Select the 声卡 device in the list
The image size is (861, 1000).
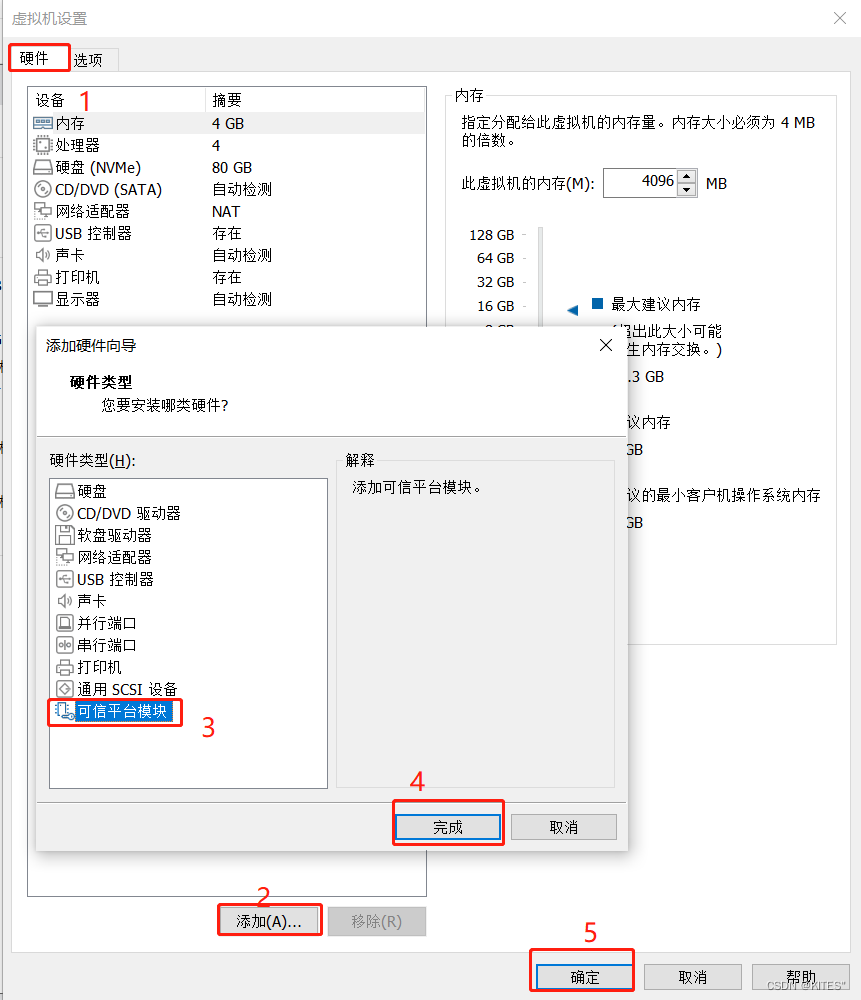click(x=67, y=255)
